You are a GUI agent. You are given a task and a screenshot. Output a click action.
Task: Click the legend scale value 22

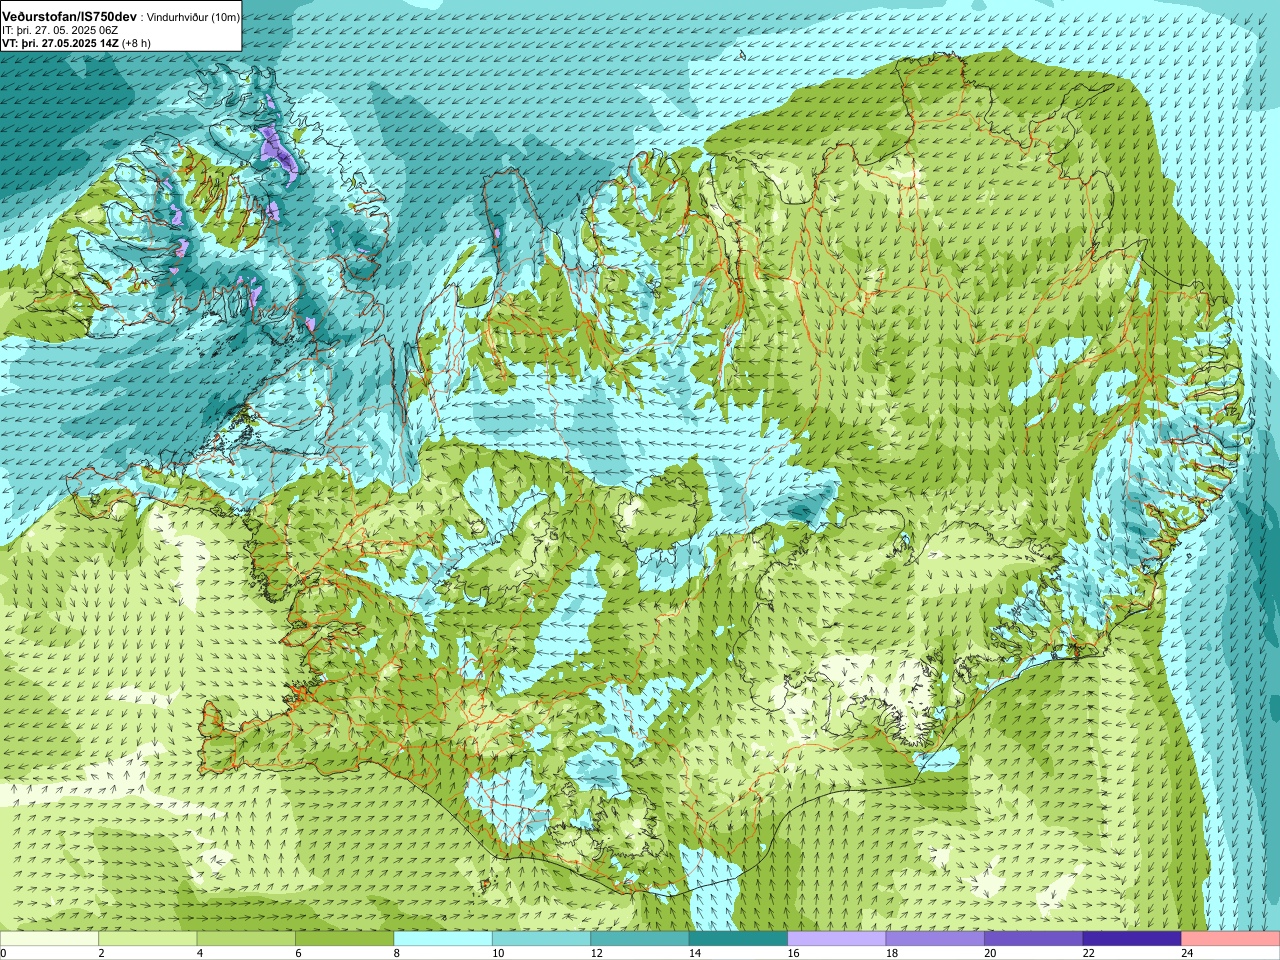1088,953
